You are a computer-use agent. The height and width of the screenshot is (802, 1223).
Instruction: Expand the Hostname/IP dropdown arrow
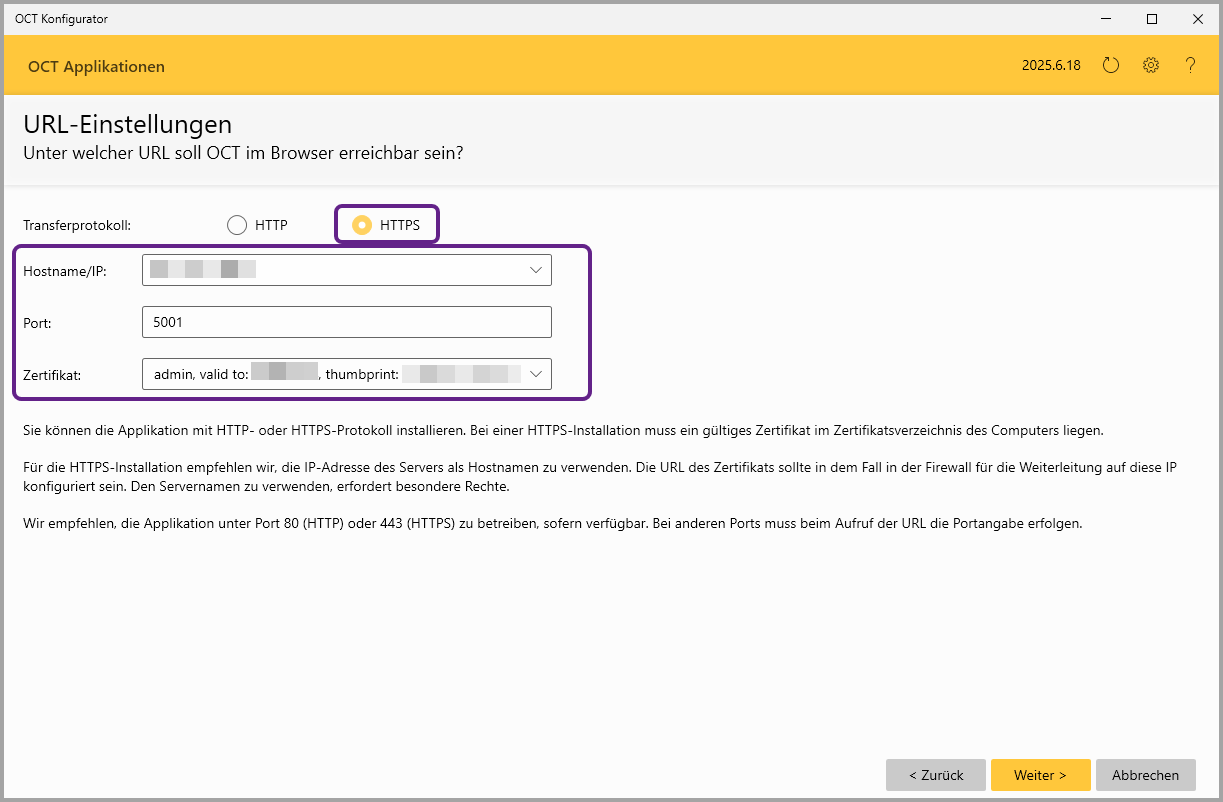[536, 270]
